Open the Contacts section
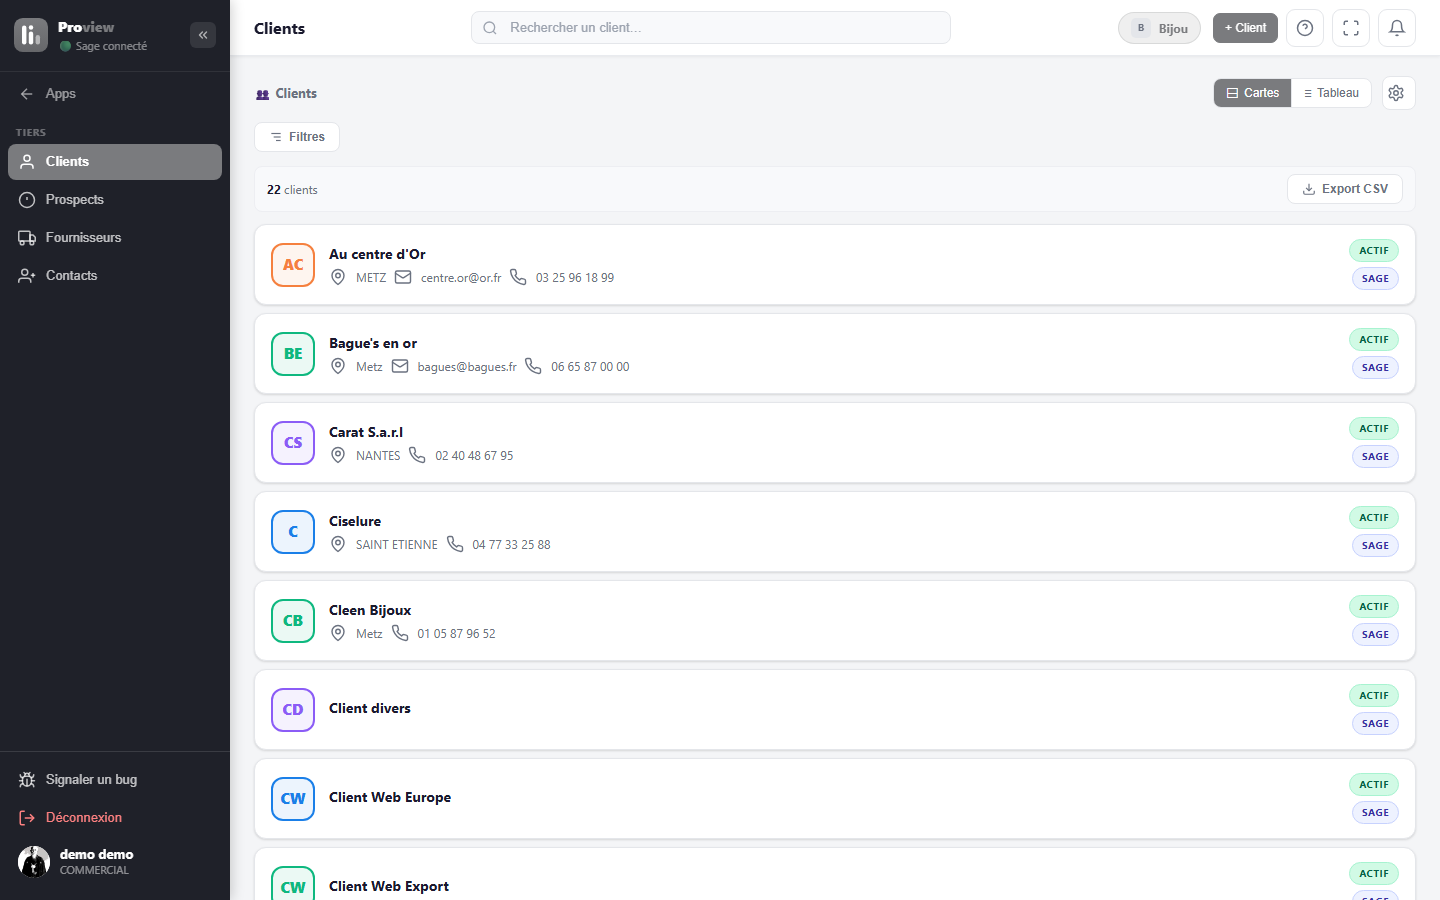Screen dimensions: 1440x900 (x=115, y=276)
